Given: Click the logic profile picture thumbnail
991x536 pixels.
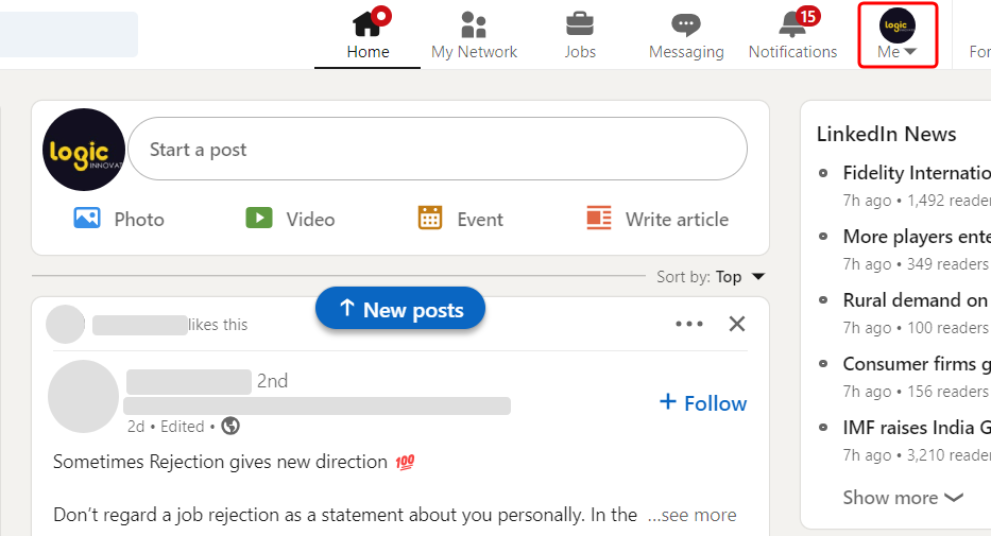Looking at the screenshot, I should coord(83,150).
